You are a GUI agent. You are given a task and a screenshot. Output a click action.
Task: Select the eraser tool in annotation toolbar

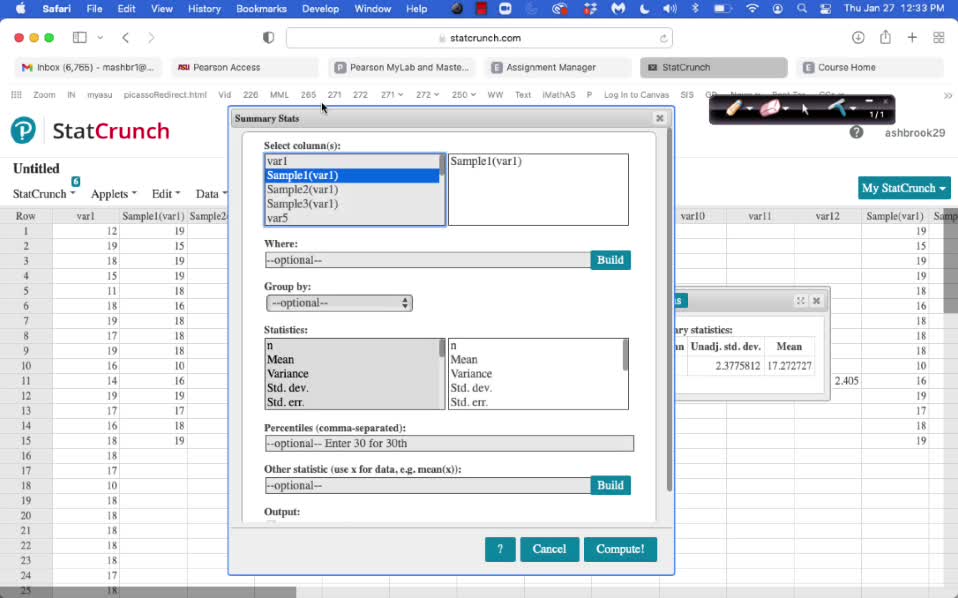[x=770, y=109]
